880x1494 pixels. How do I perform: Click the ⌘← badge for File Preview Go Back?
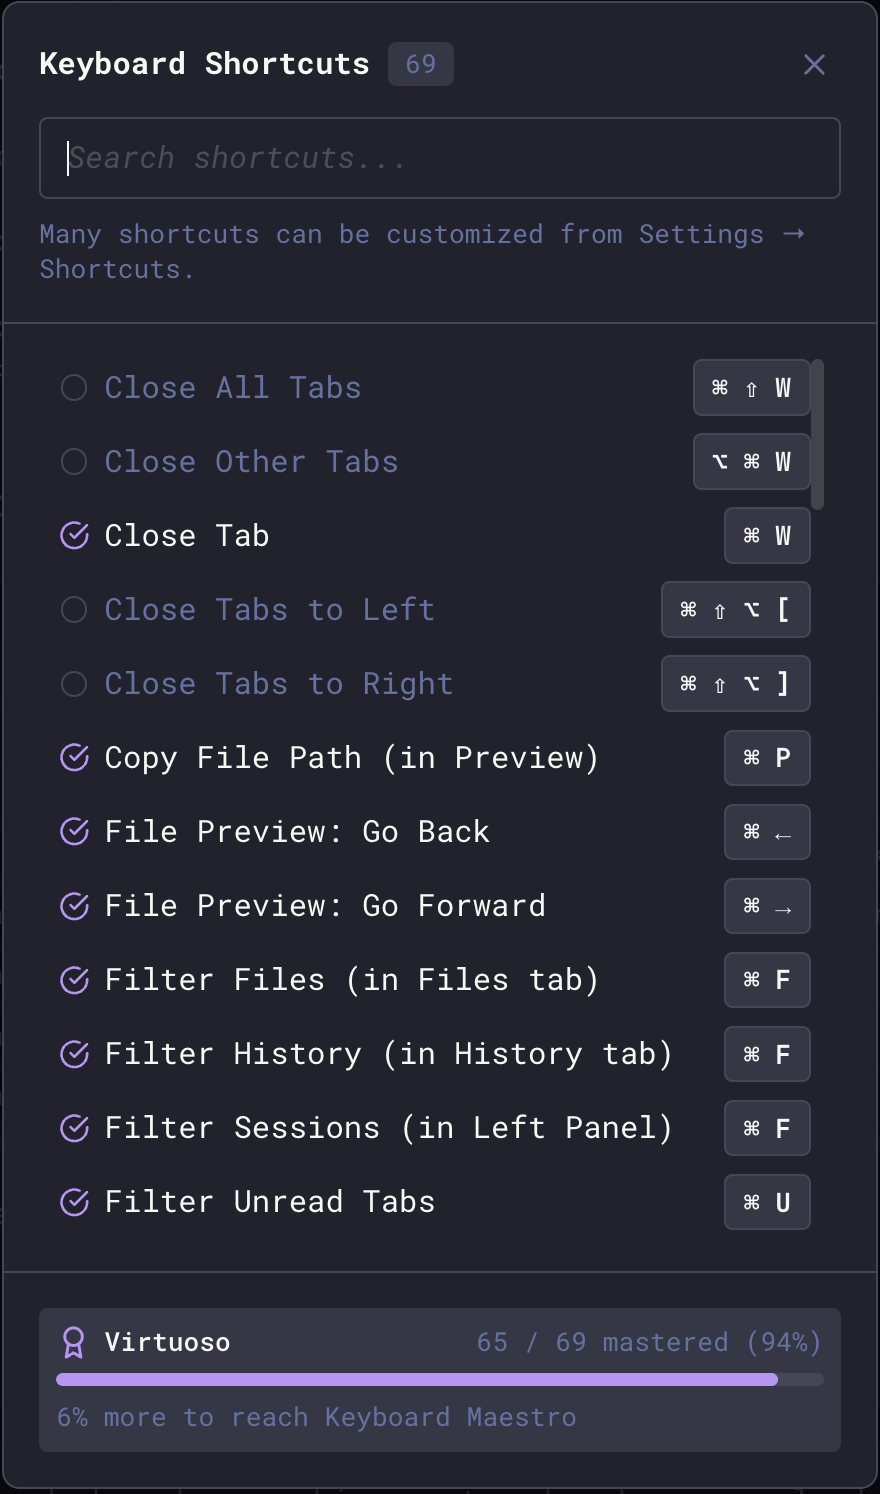click(767, 832)
